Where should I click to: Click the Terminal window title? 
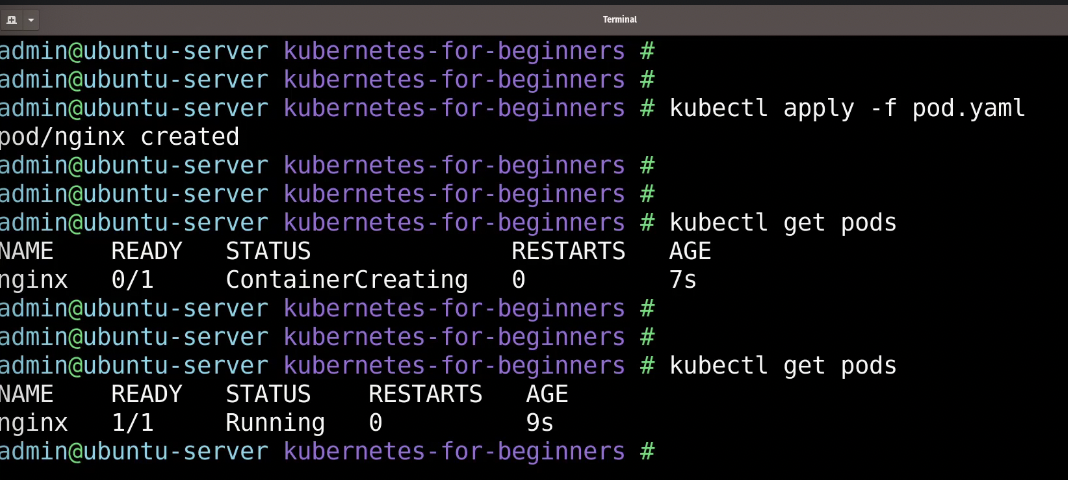(x=620, y=20)
